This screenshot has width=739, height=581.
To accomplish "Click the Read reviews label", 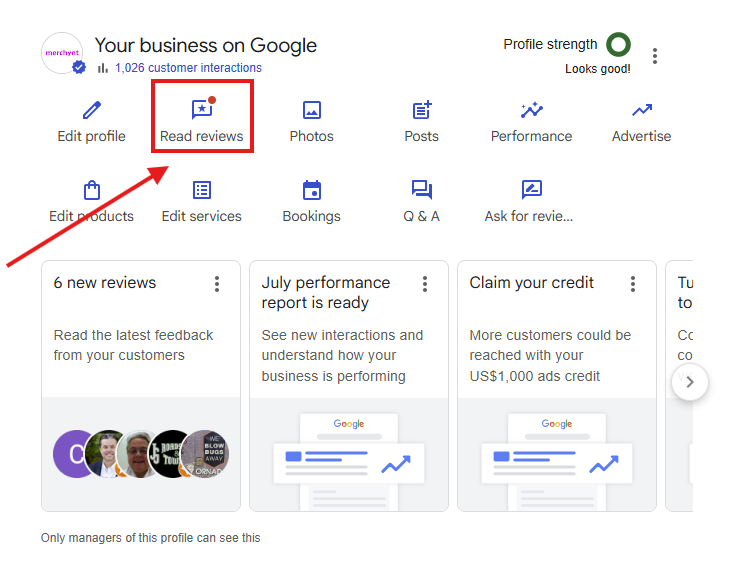I will pos(202,136).
